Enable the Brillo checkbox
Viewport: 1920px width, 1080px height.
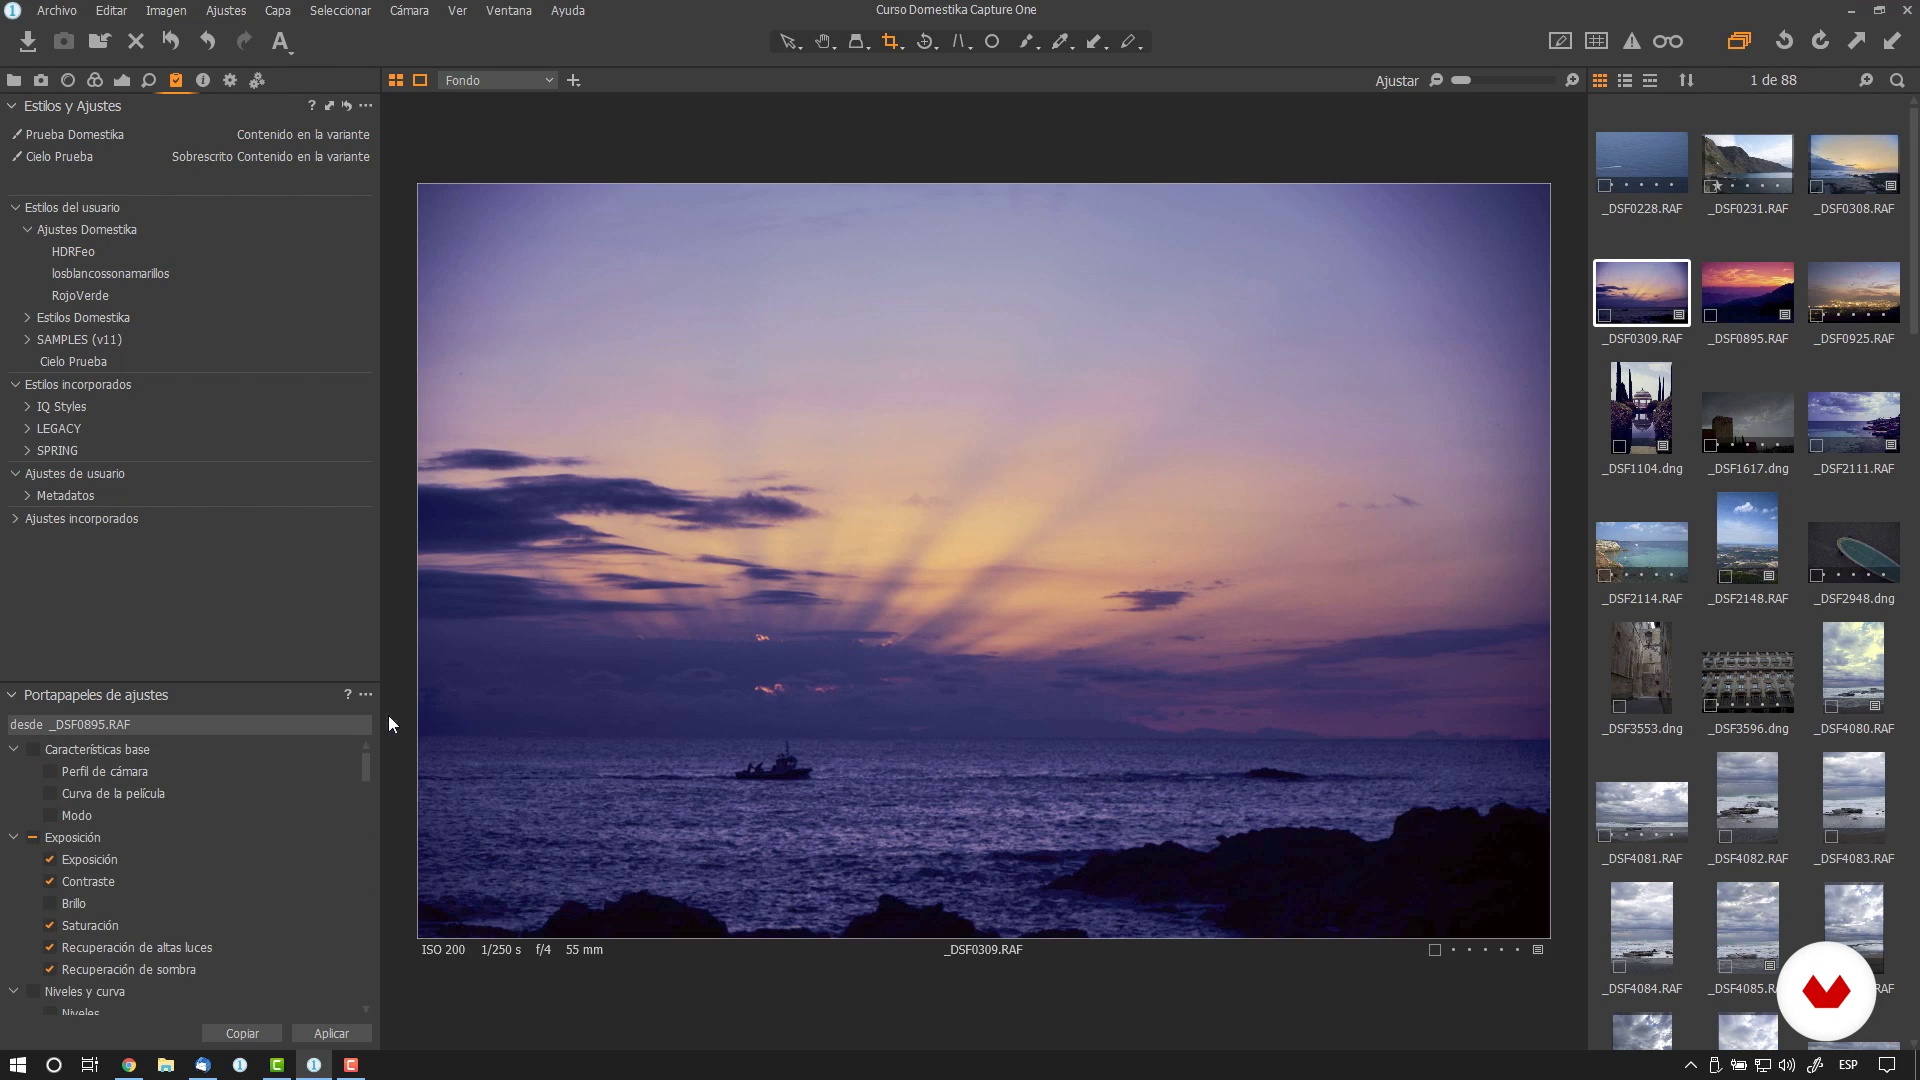pos(50,903)
